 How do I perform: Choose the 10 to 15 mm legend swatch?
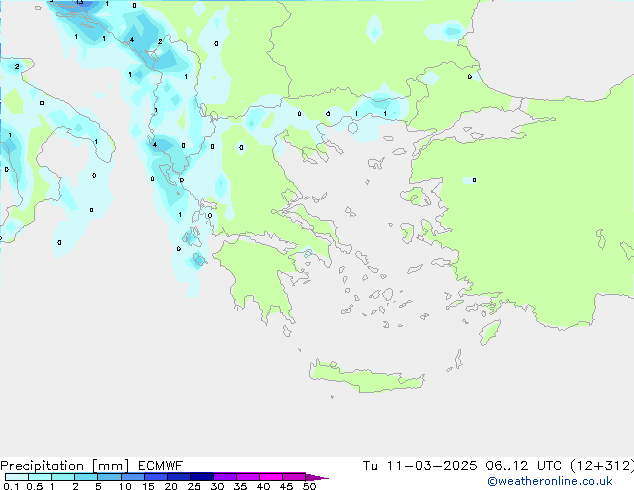click(x=132, y=477)
